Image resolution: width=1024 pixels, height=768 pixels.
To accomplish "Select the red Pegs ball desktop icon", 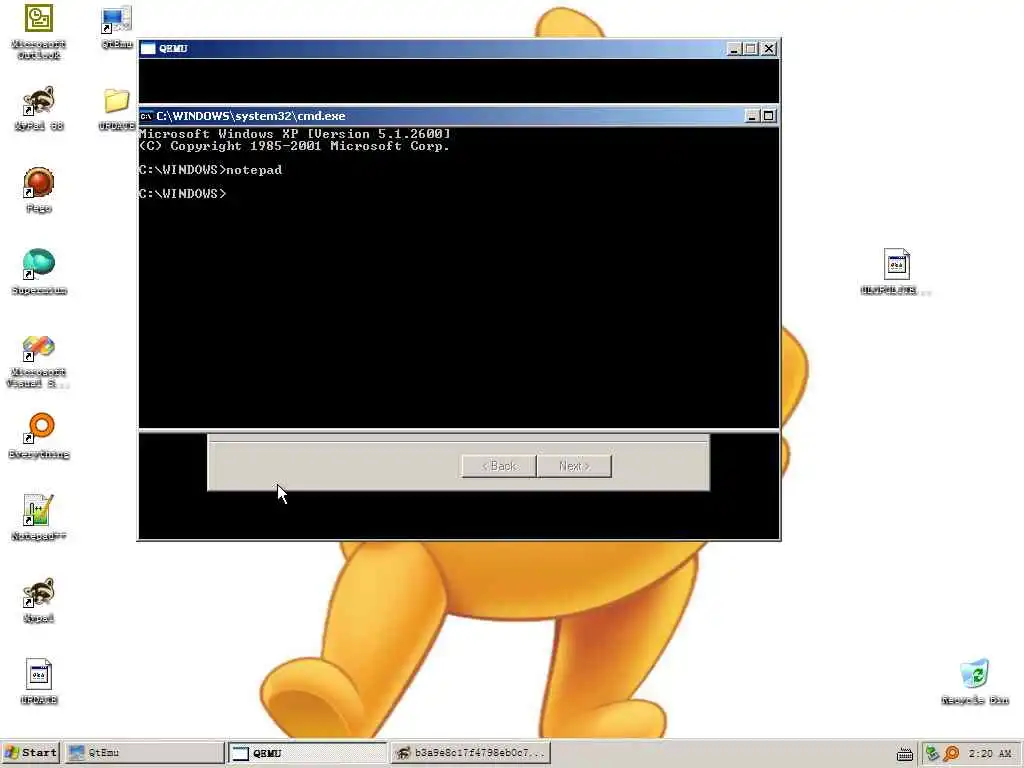I will tap(39, 183).
